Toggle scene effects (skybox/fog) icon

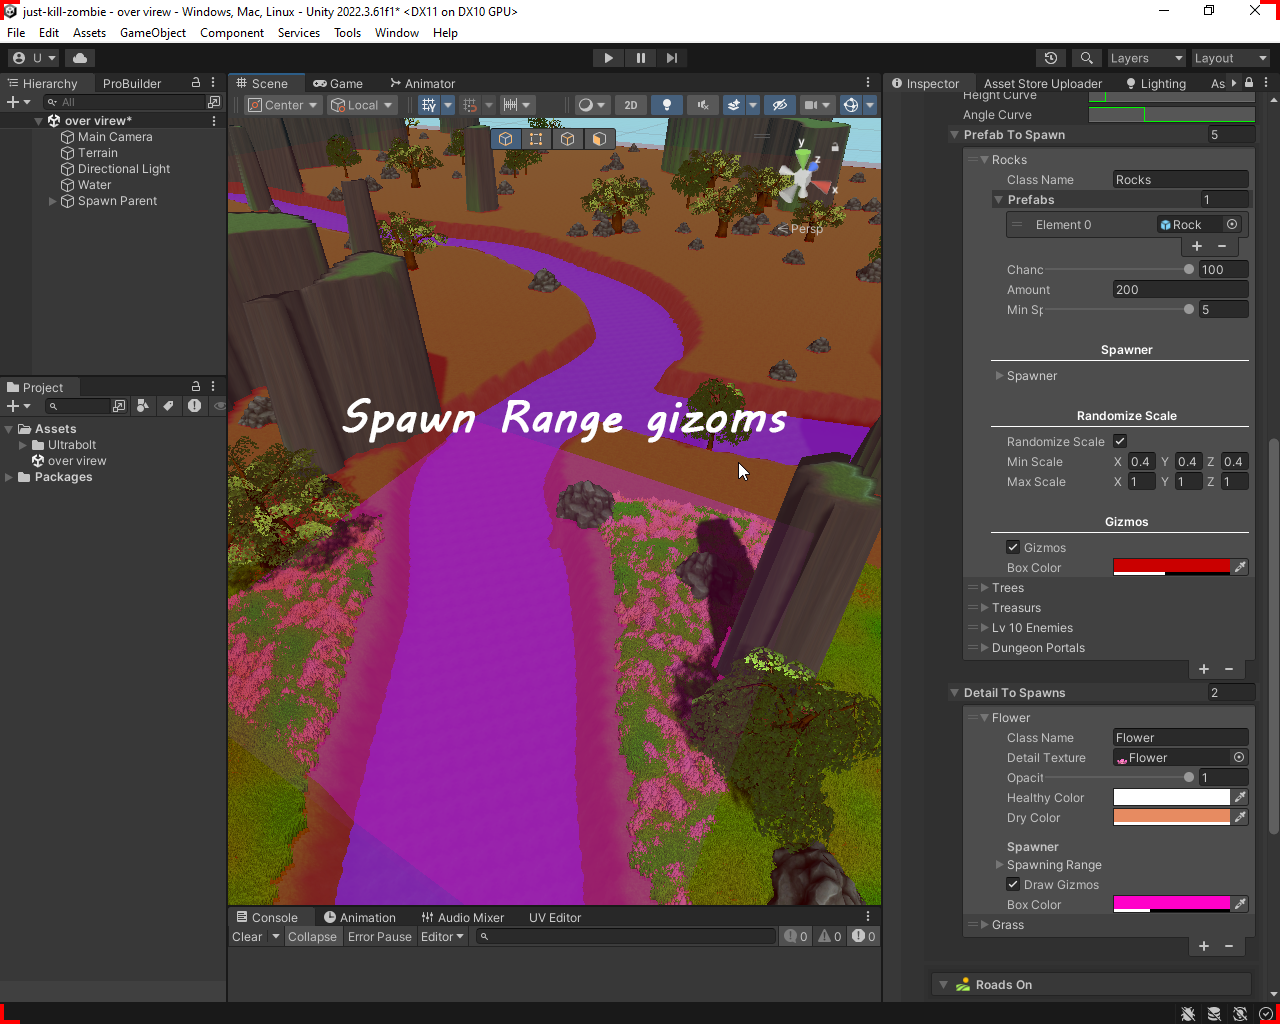[734, 105]
